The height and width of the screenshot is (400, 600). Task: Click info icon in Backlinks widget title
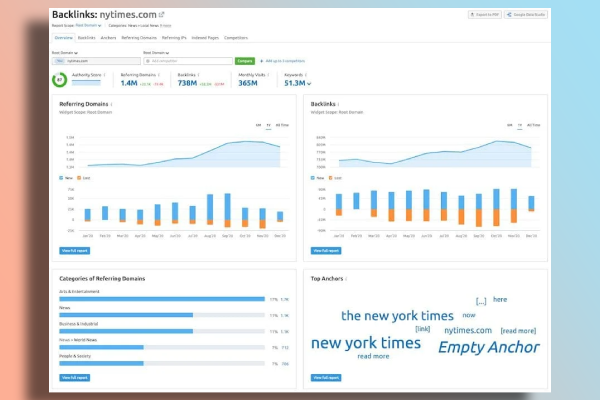point(339,104)
